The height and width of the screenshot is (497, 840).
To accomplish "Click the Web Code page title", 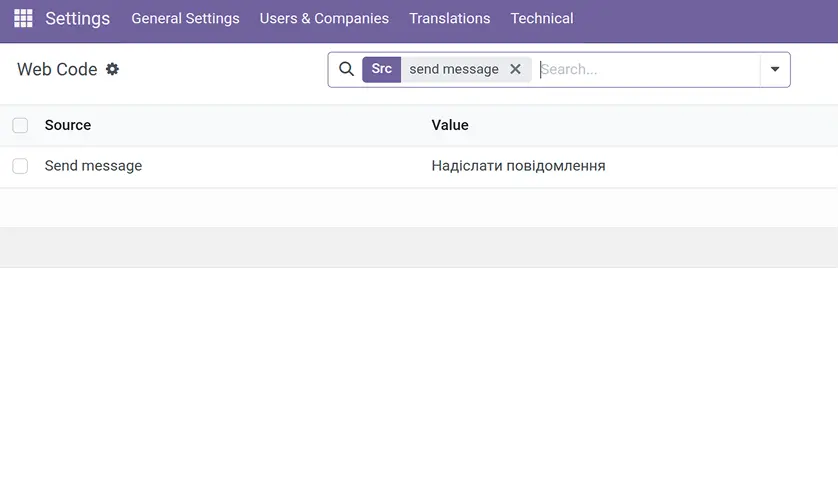I will (x=57, y=69).
